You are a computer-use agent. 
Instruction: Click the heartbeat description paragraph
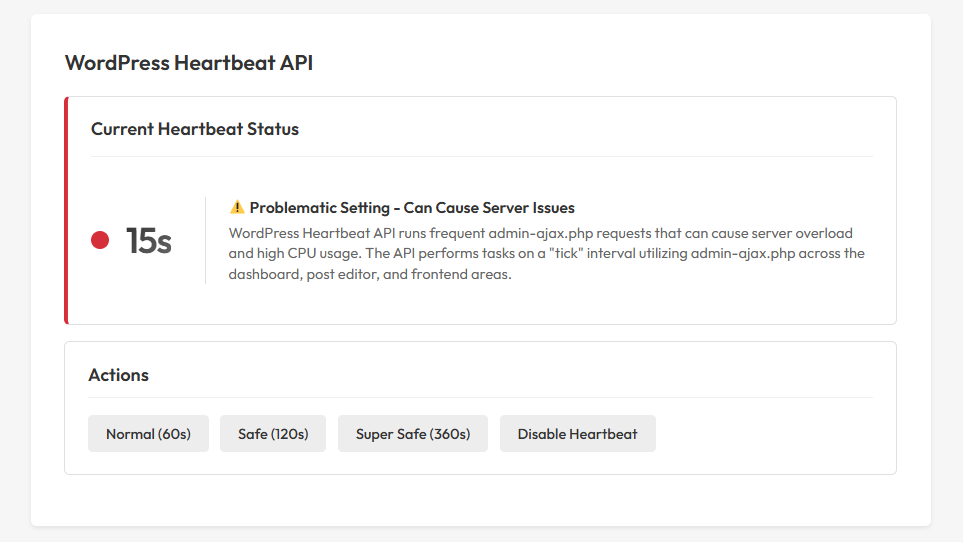pyautogui.click(x=546, y=253)
